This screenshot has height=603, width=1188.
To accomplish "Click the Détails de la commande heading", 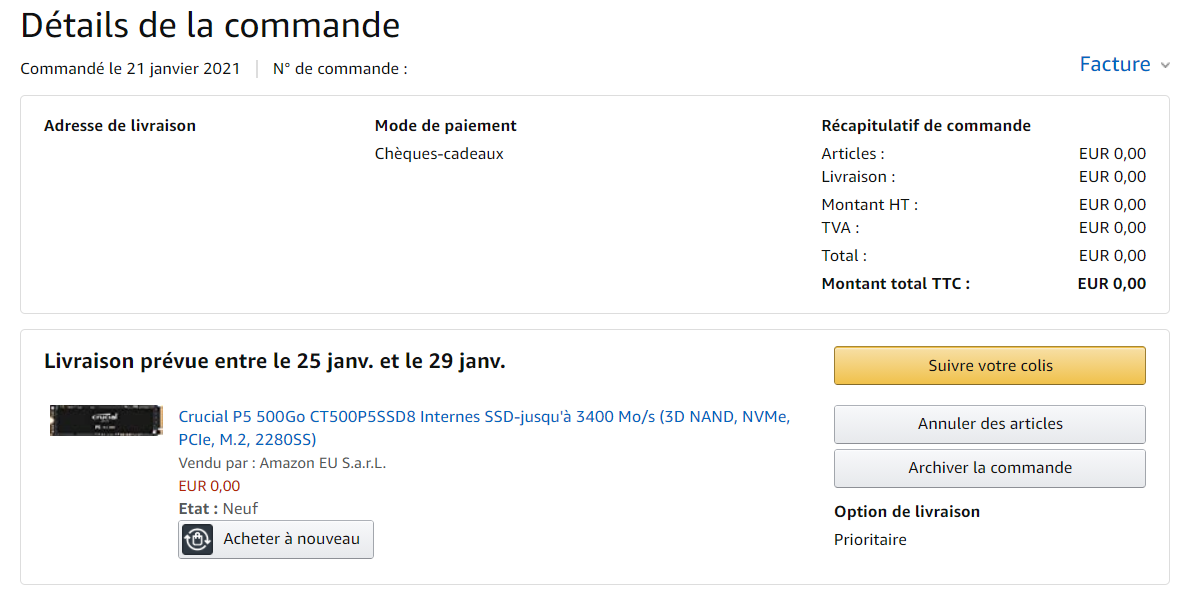I will pos(210,25).
